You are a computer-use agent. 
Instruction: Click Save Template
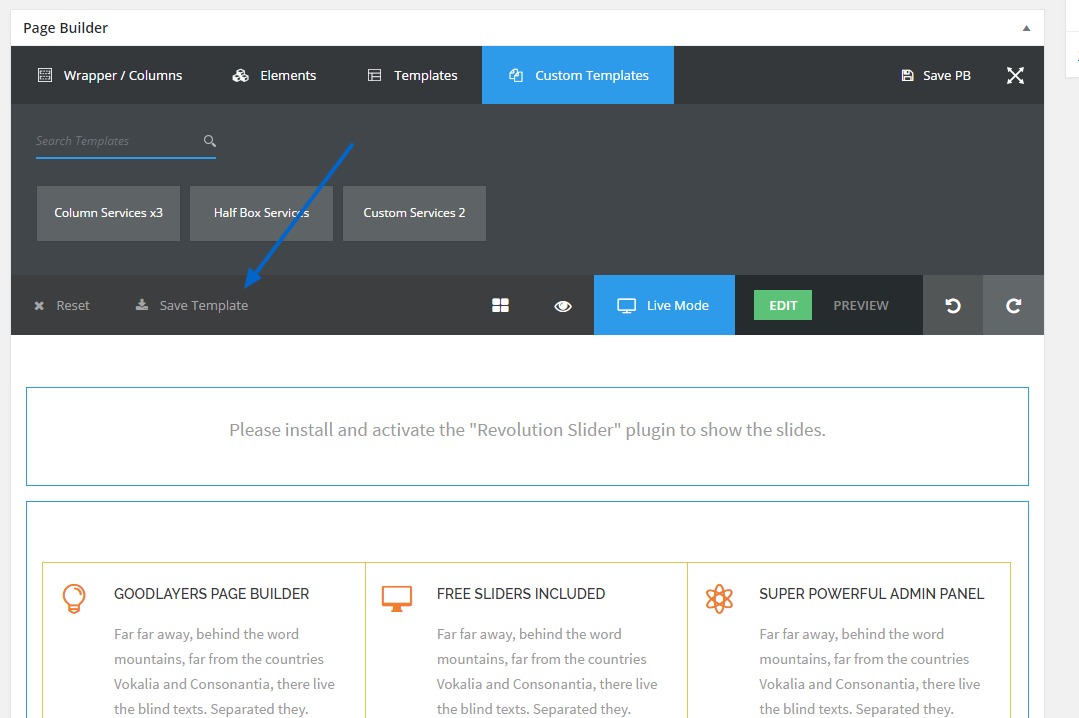tap(192, 306)
